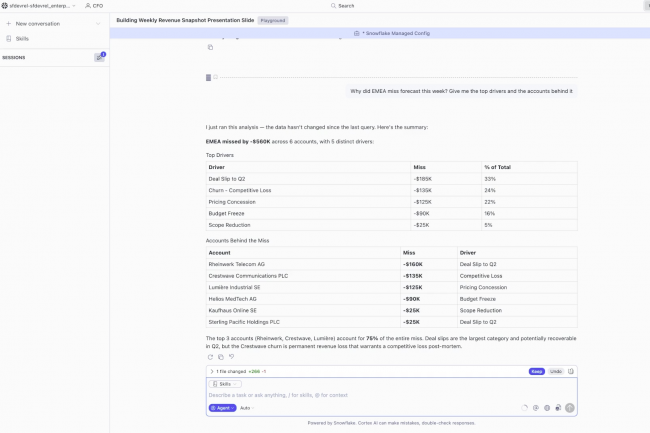The image size is (650, 433).
Task: Open the Auto model dropdown
Action: point(245,408)
